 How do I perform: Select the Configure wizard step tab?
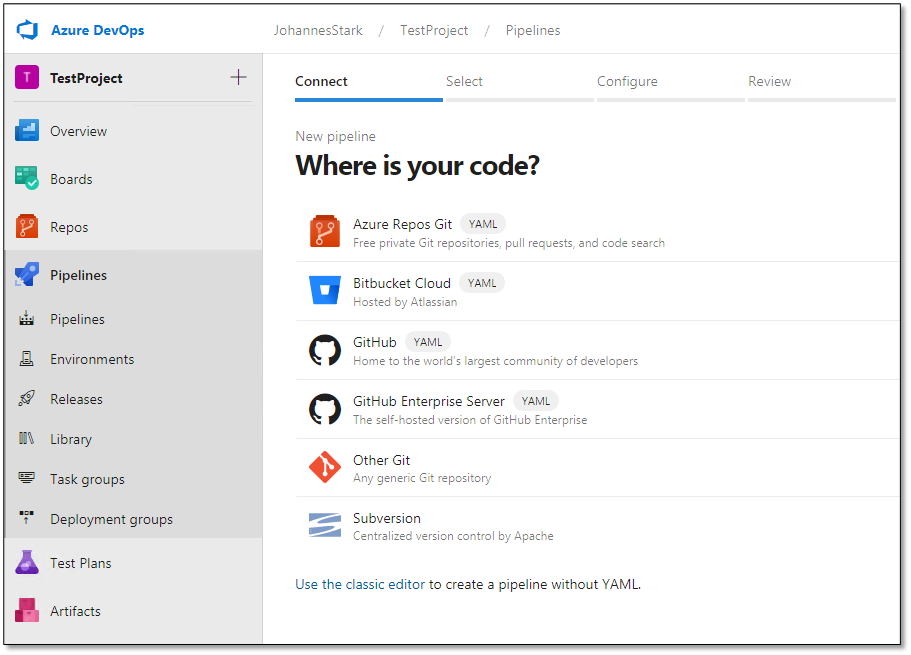(x=670, y=83)
